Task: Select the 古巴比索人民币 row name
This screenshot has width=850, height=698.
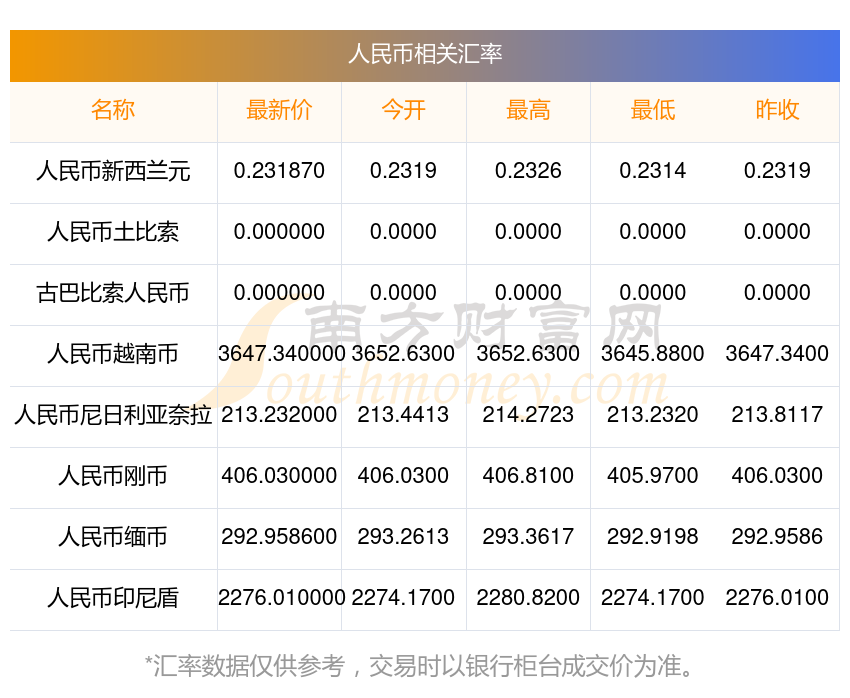Action: click(x=113, y=293)
